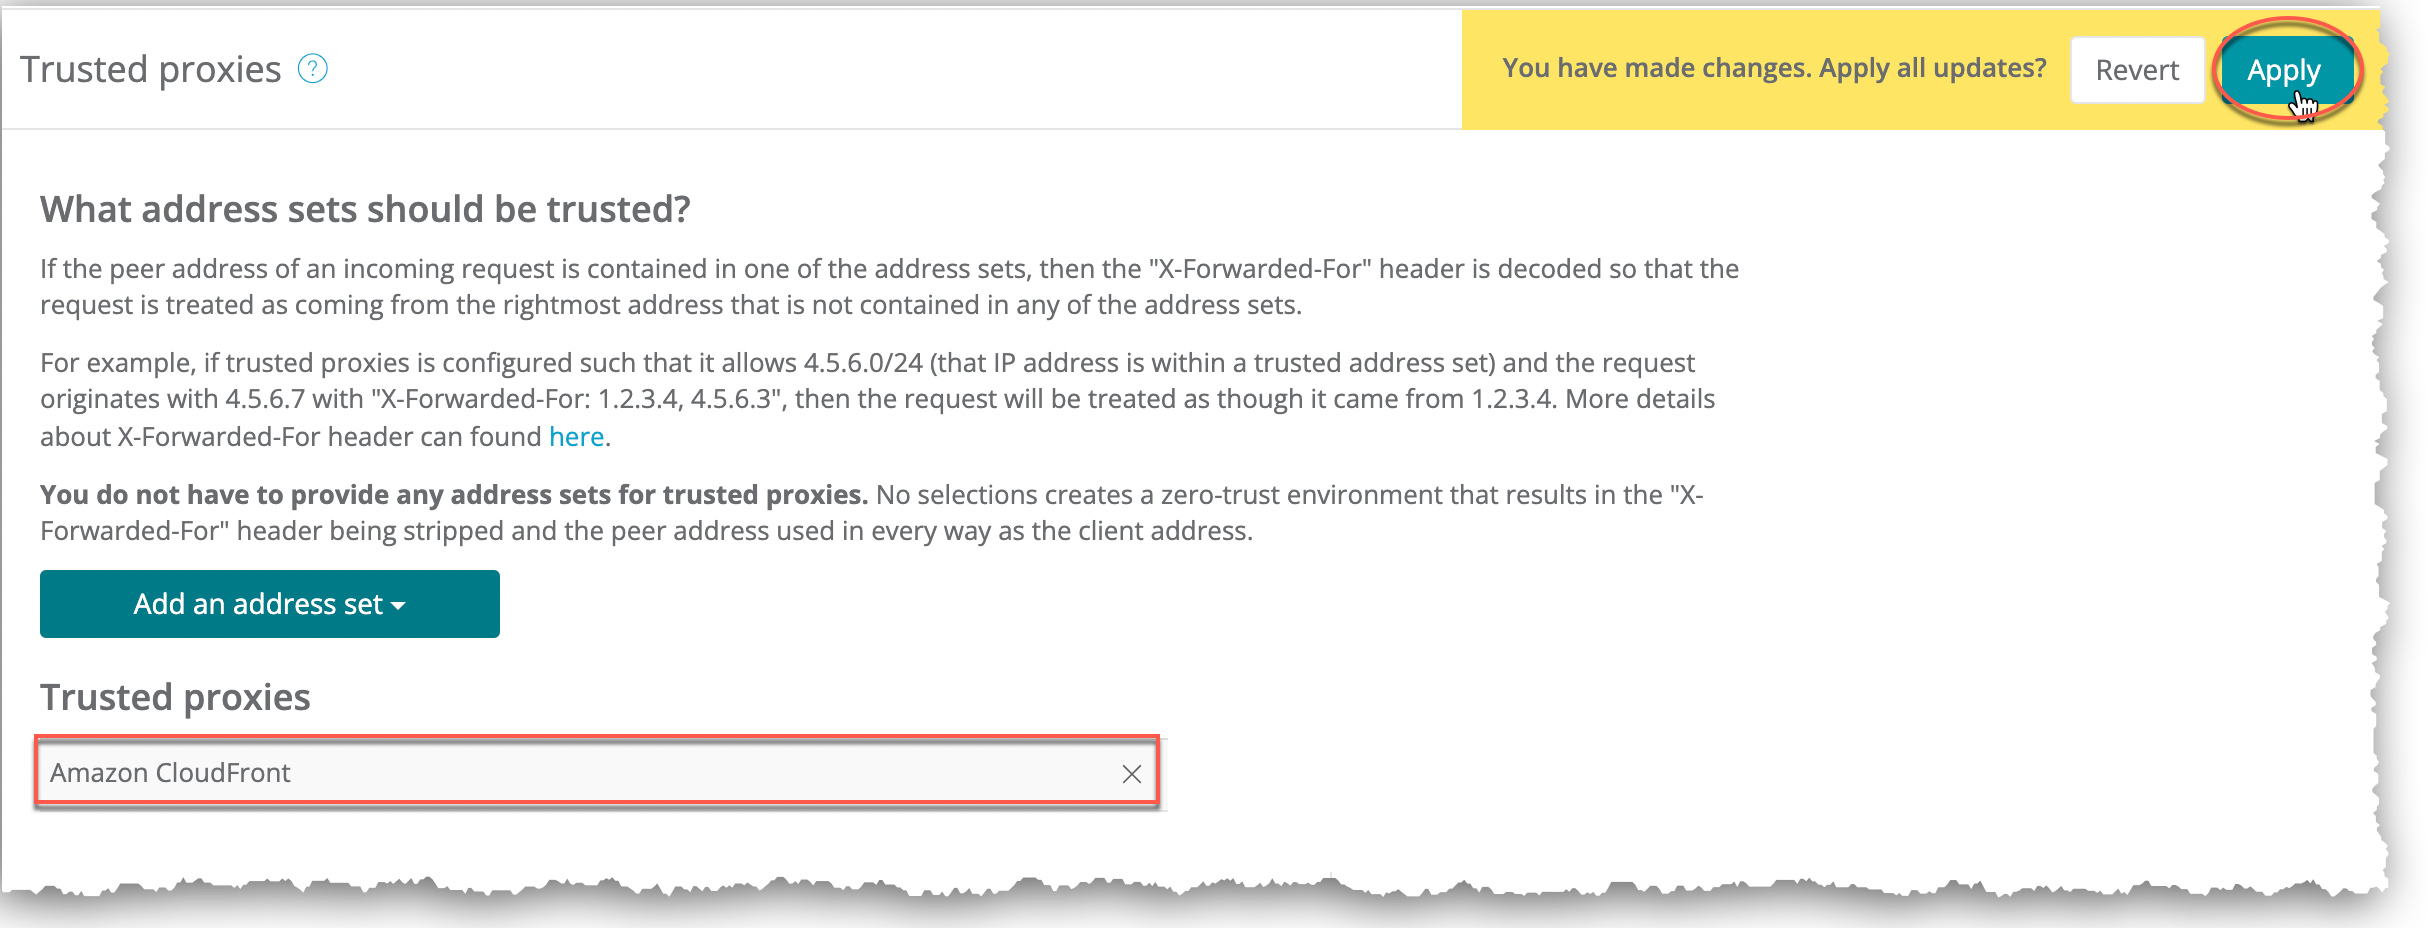Apply all updates with the Apply button
This screenshot has height=928, width=2428.
coord(2284,70)
